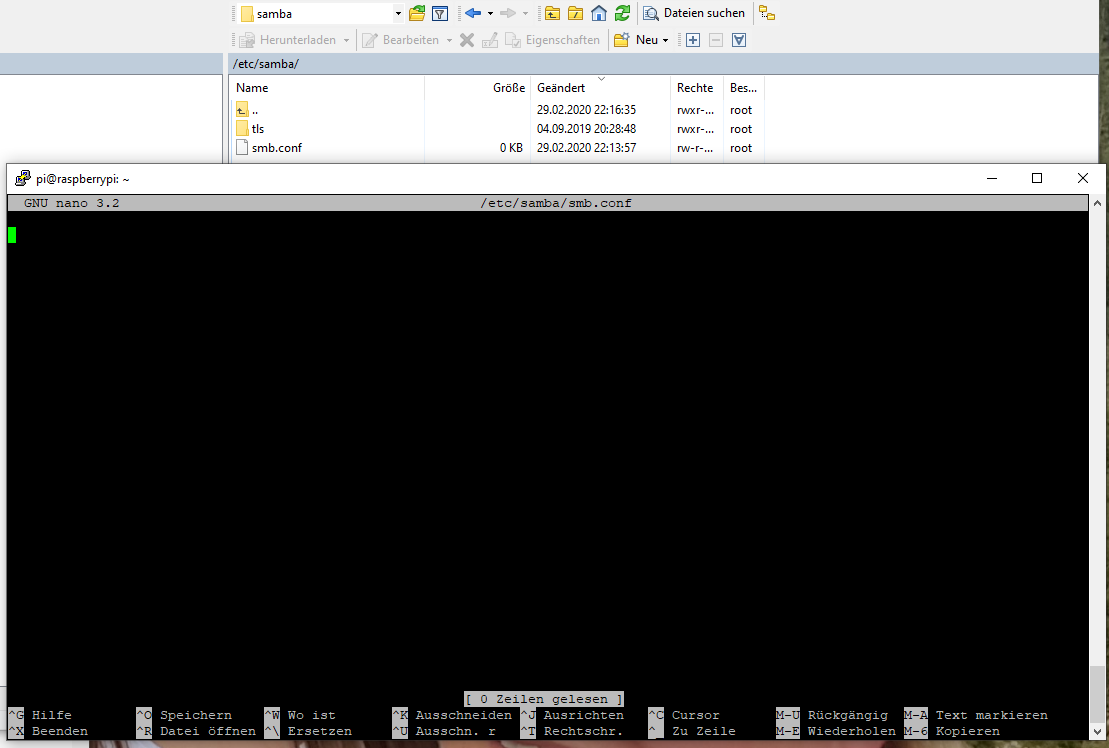This screenshot has height=748, width=1109.
Task: Expand the Neu dropdown arrow
Action: (666, 40)
